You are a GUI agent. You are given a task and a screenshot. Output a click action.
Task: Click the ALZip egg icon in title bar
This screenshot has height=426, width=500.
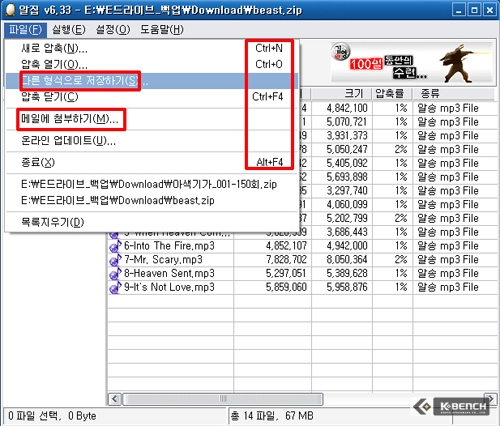(10, 10)
